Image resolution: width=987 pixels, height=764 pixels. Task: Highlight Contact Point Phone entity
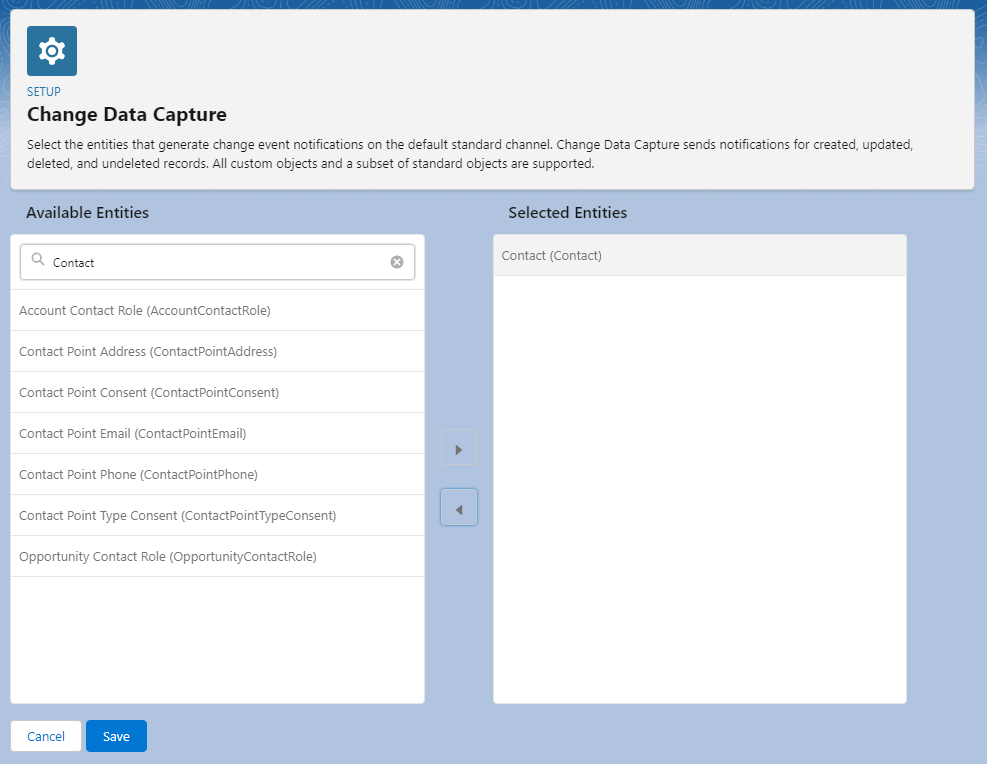tap(138, 475)
